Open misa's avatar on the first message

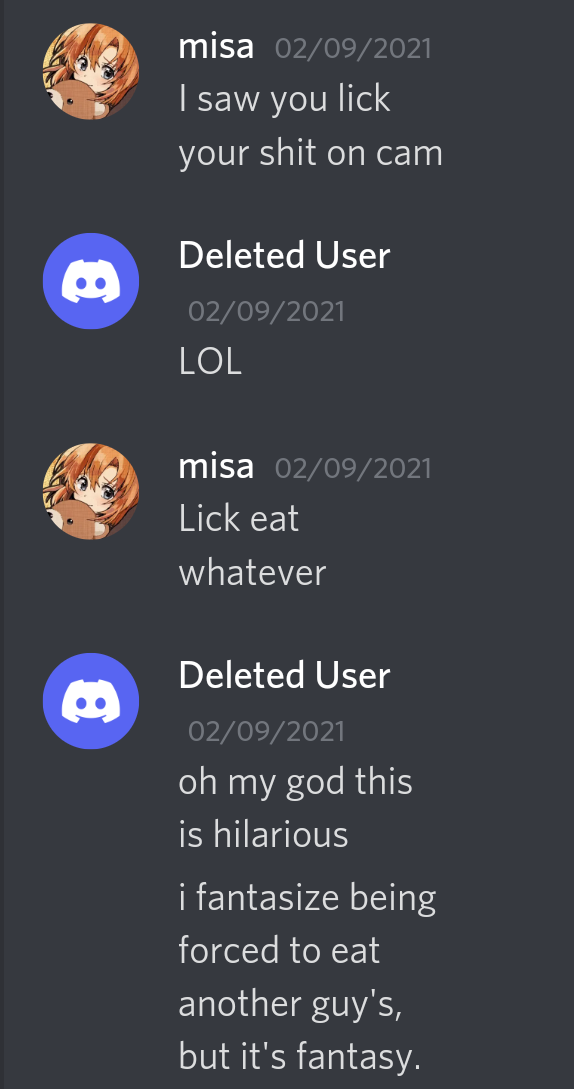[91, 72]
